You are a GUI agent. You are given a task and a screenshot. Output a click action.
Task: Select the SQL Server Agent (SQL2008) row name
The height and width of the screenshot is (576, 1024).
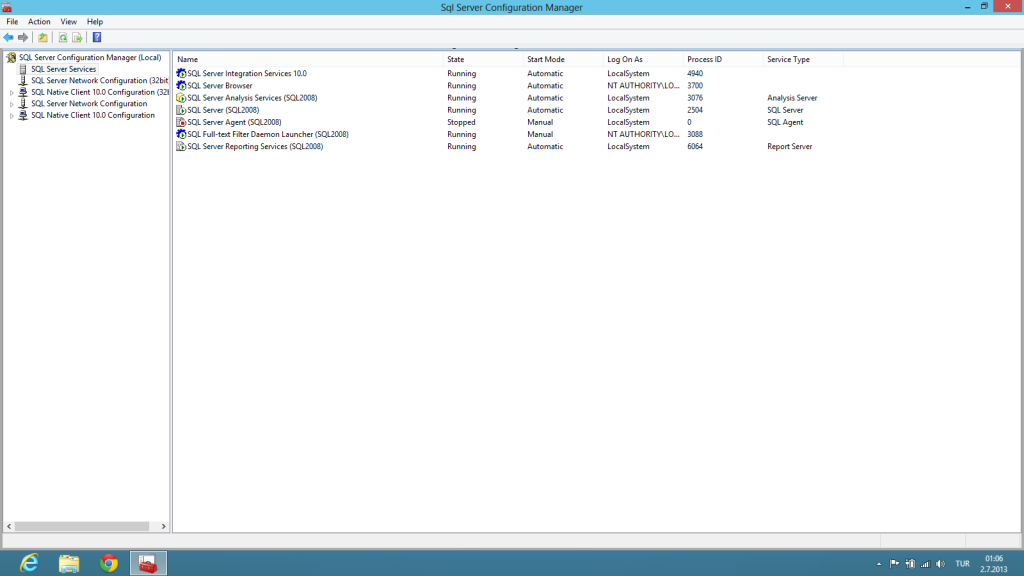(x=234, y=122)
